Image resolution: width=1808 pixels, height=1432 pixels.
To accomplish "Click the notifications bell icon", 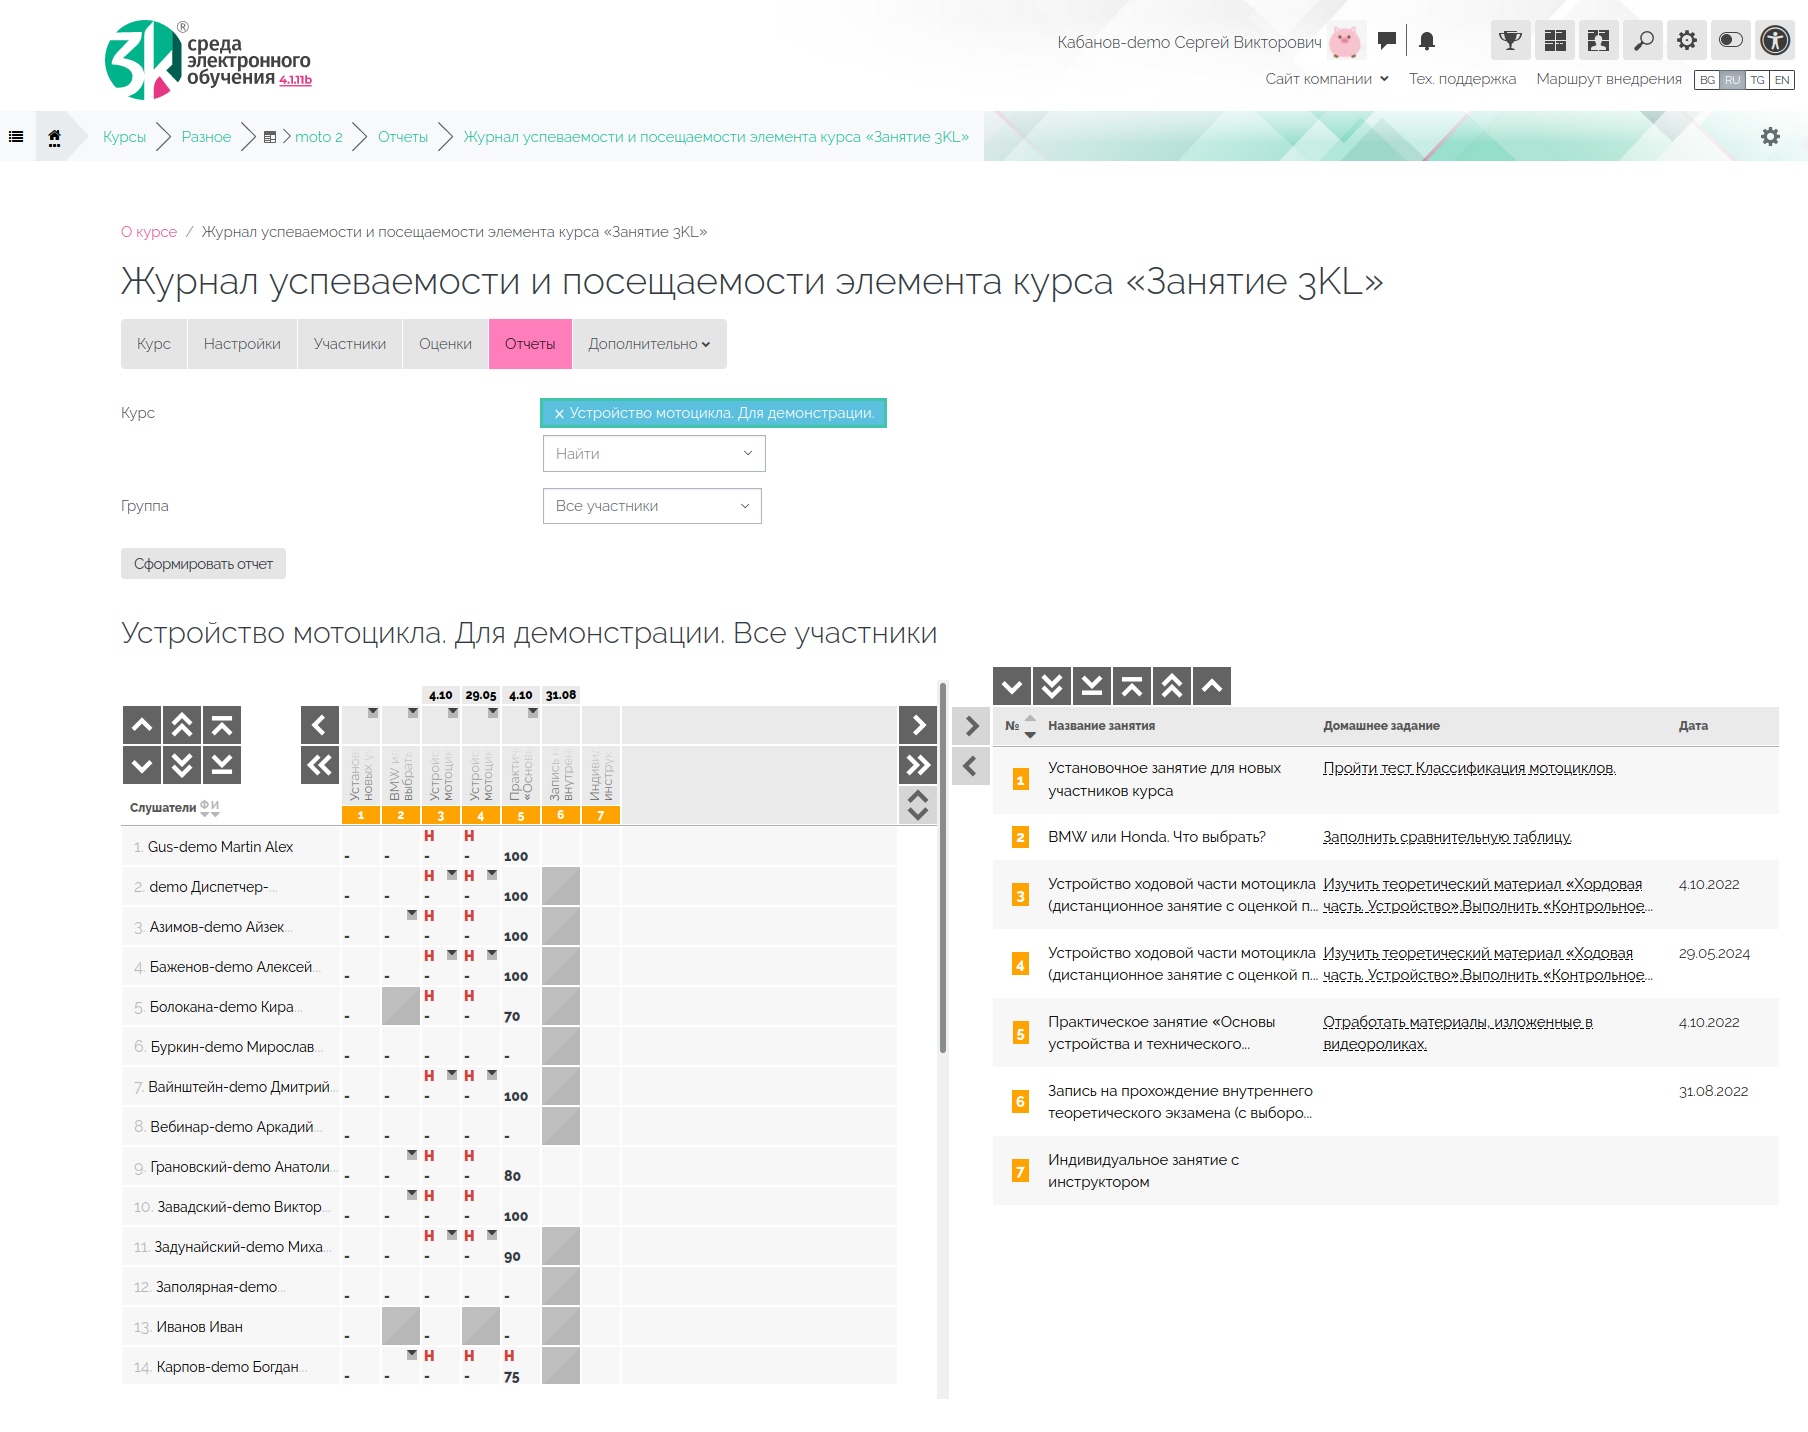I will (x=1427, y=41).
